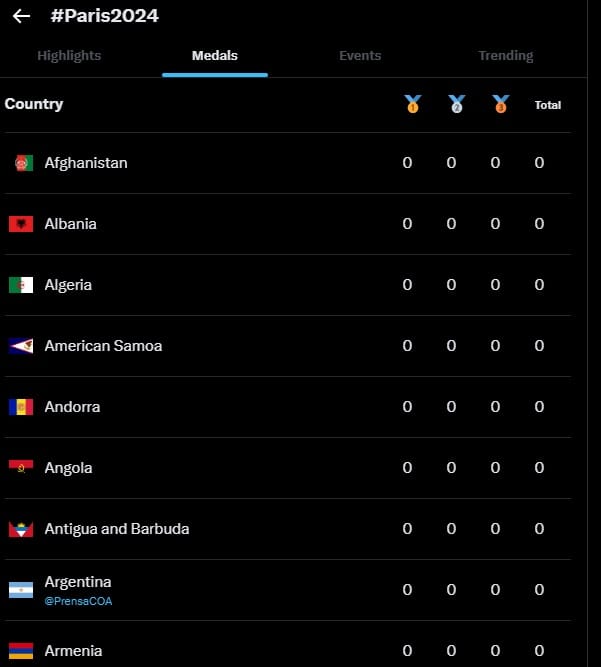Click the Angola flag icon
Screen dimensions: 601x667
pyautogui.click(x=21, y=467)
